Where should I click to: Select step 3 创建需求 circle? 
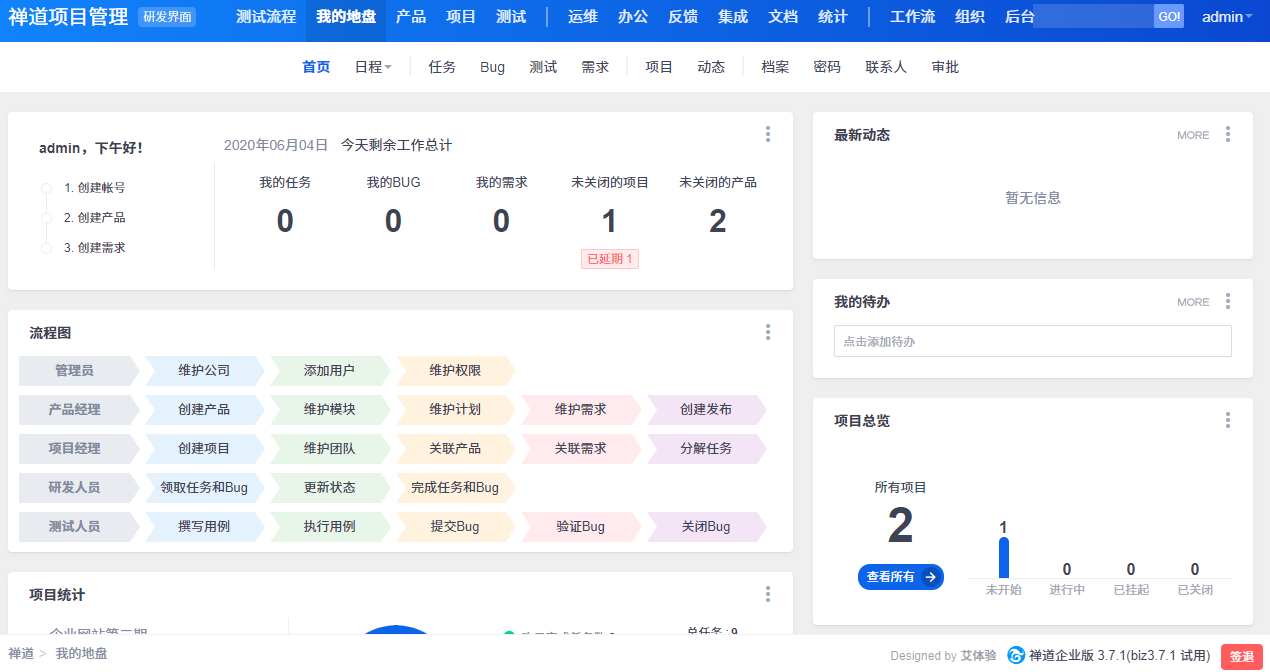46,248
